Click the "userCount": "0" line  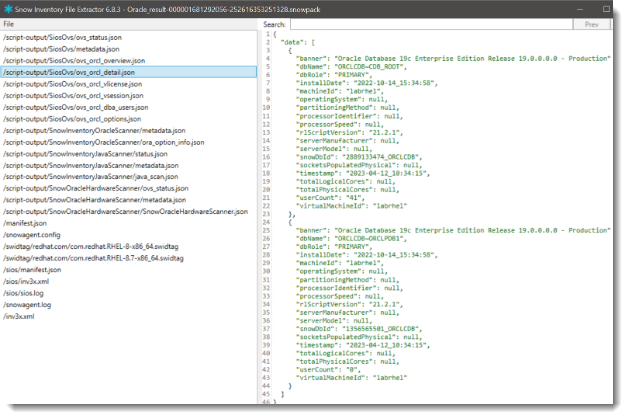[328, 369]
